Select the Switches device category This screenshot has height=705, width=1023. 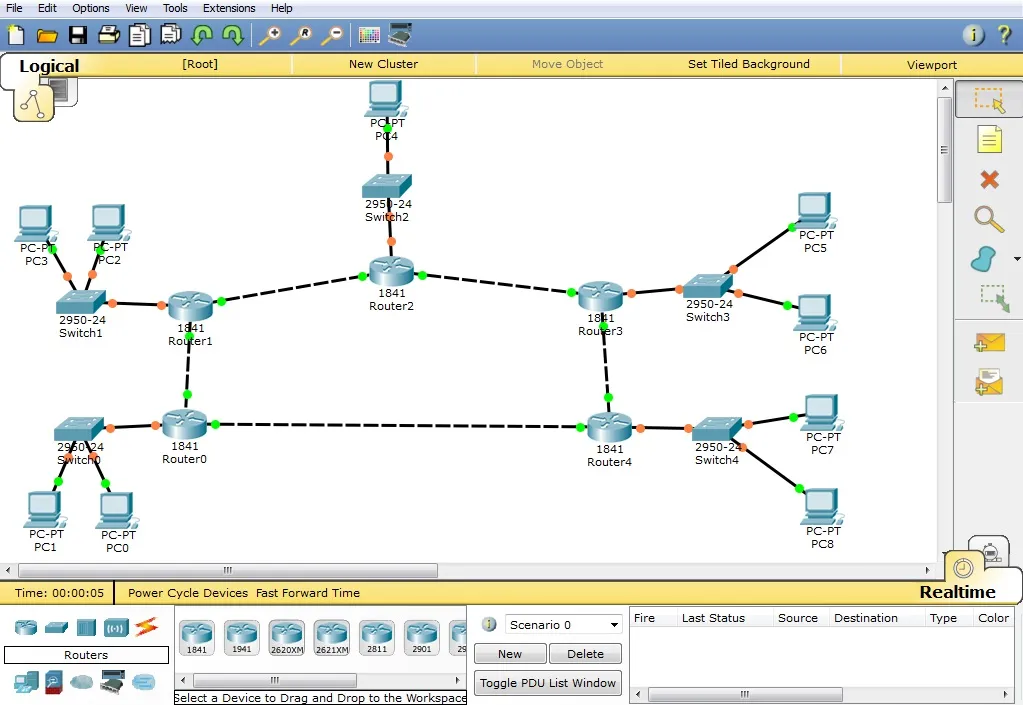(x=56, y=627)
